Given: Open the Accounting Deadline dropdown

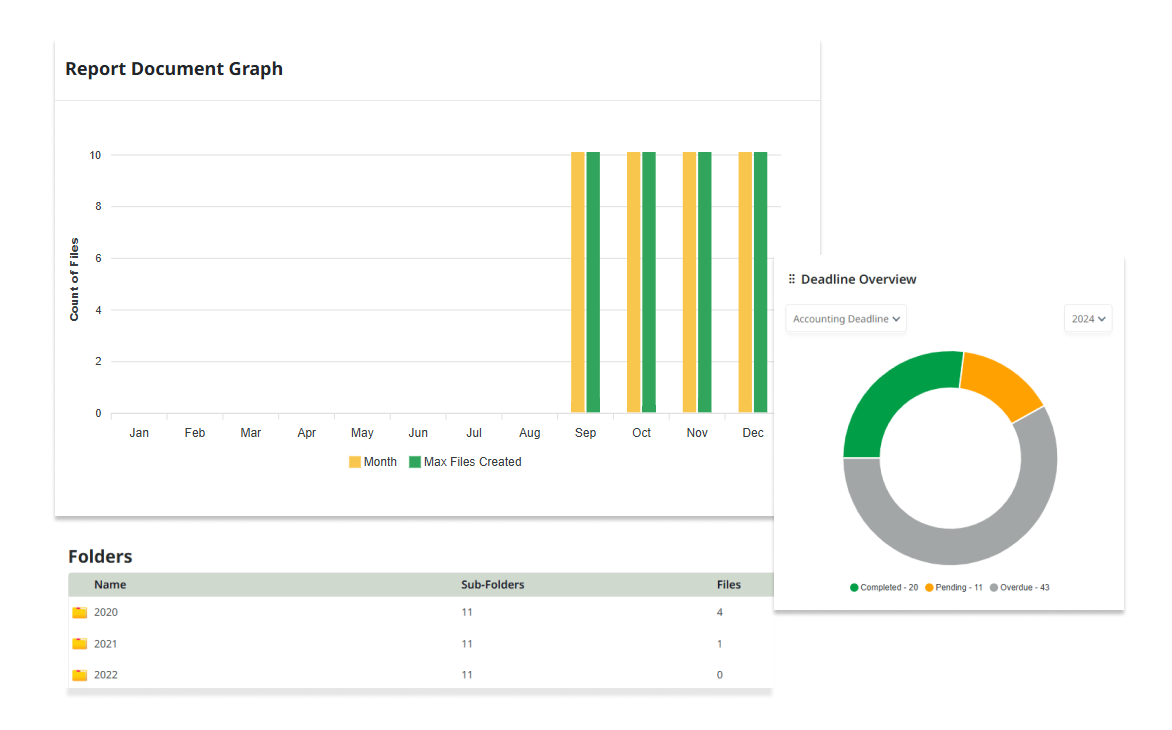Looking at the screenshot, I should click(x=846, y=319).
